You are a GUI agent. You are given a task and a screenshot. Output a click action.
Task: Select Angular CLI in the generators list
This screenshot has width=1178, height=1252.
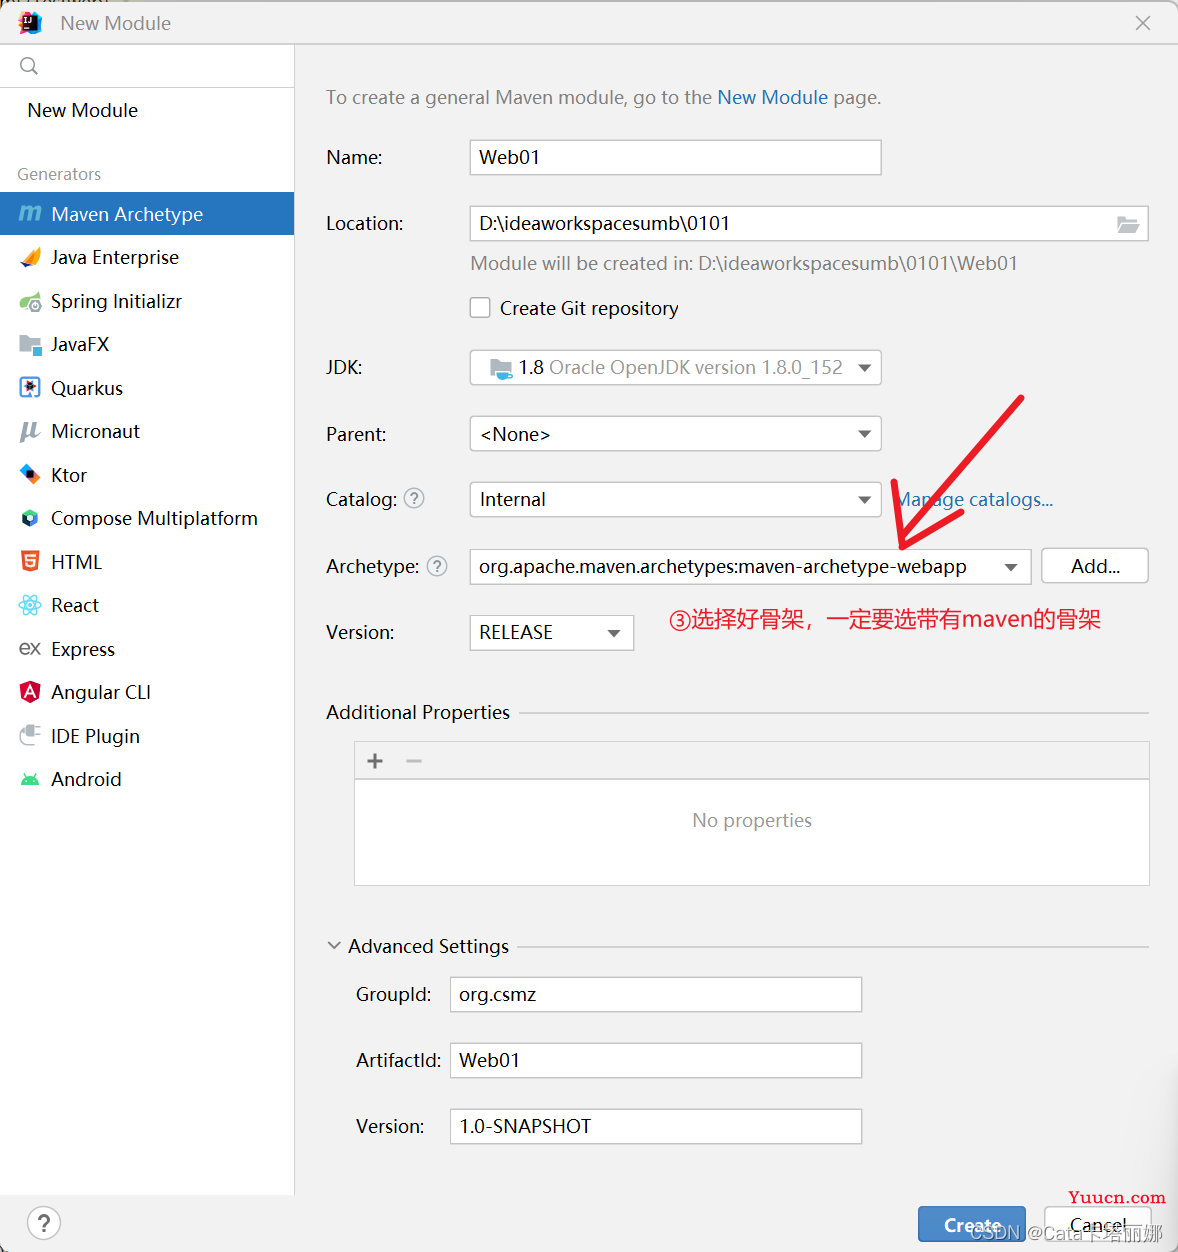(147, 692)
